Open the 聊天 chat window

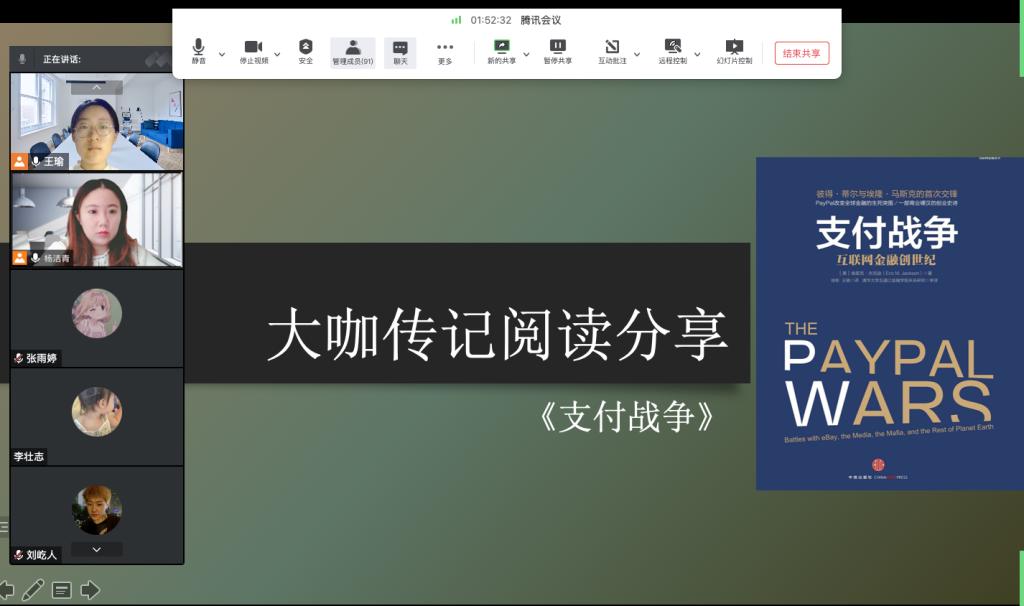[400, 52]
